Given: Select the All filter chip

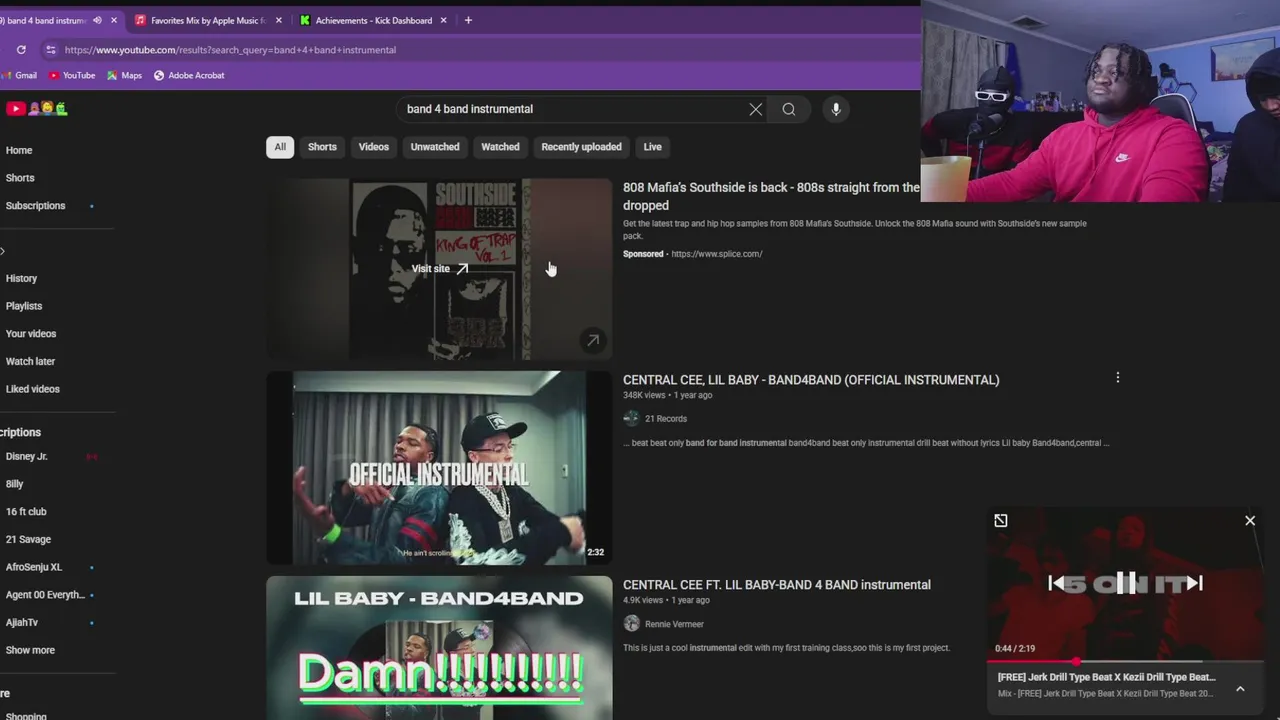Looking at the screenshot, I should point(280,147).
